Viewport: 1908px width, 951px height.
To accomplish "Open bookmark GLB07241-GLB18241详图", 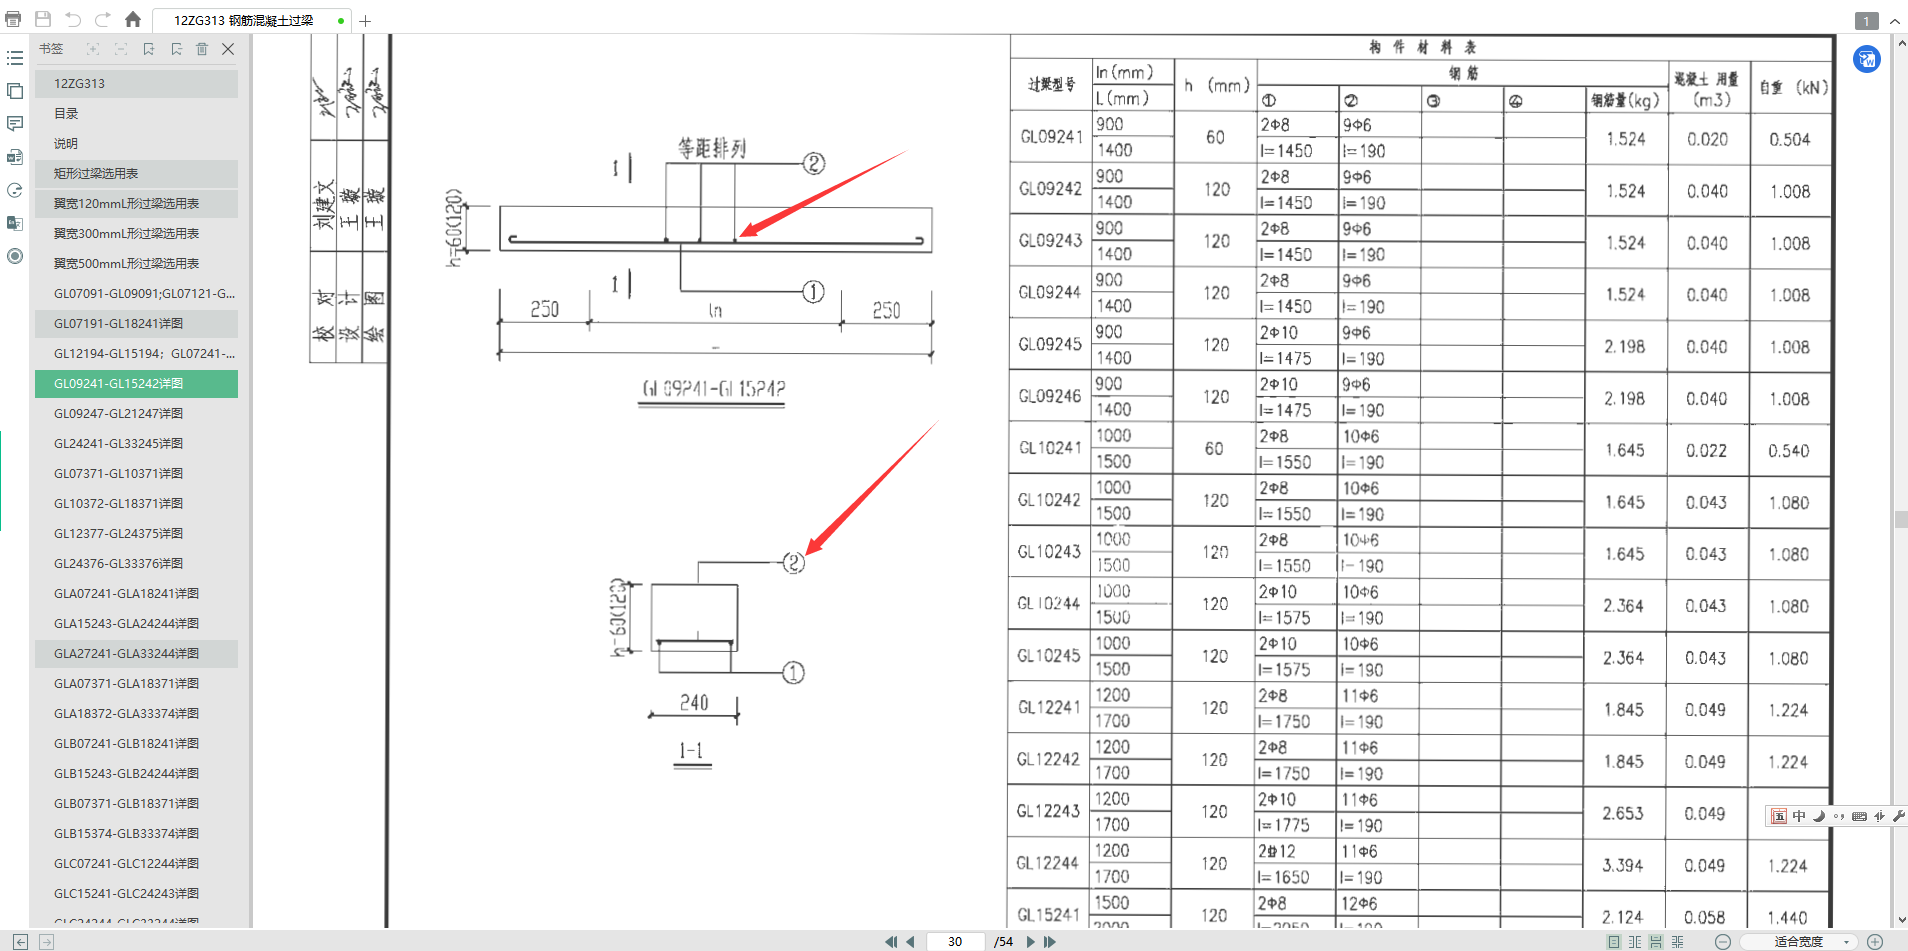I will tap(136, 744).
